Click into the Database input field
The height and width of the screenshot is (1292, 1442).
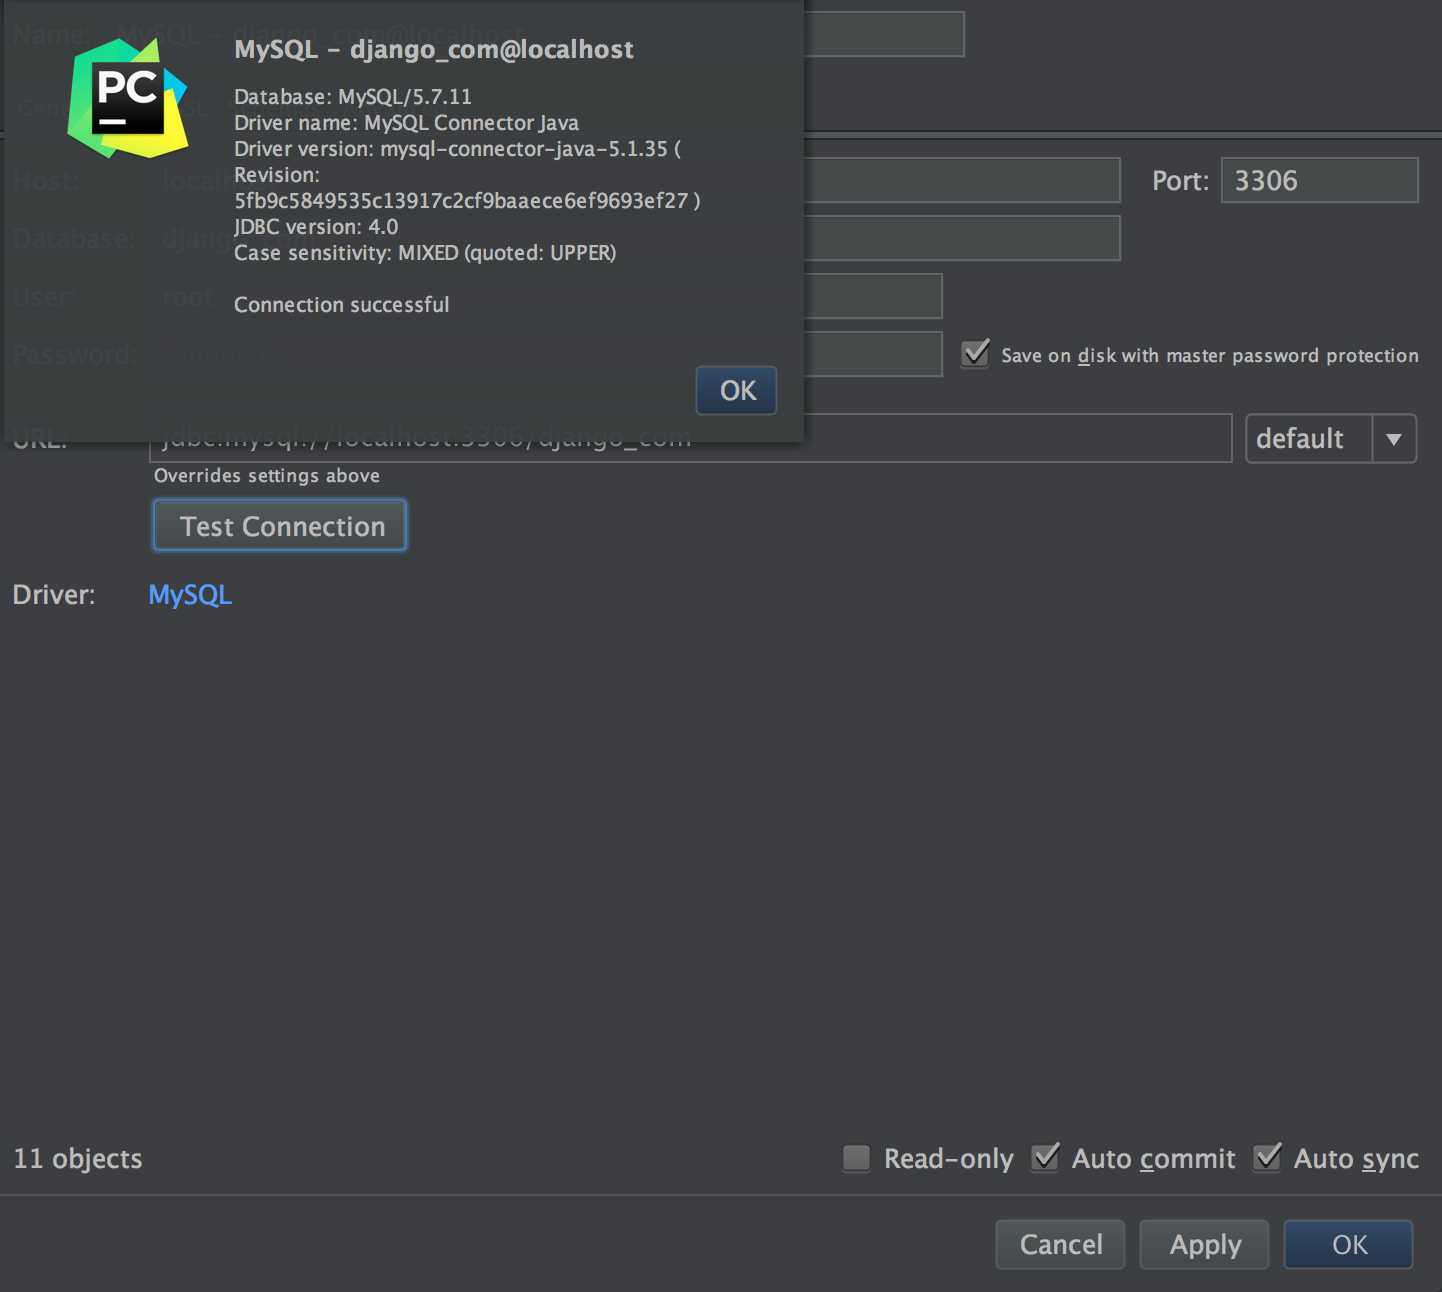point(962,238)
